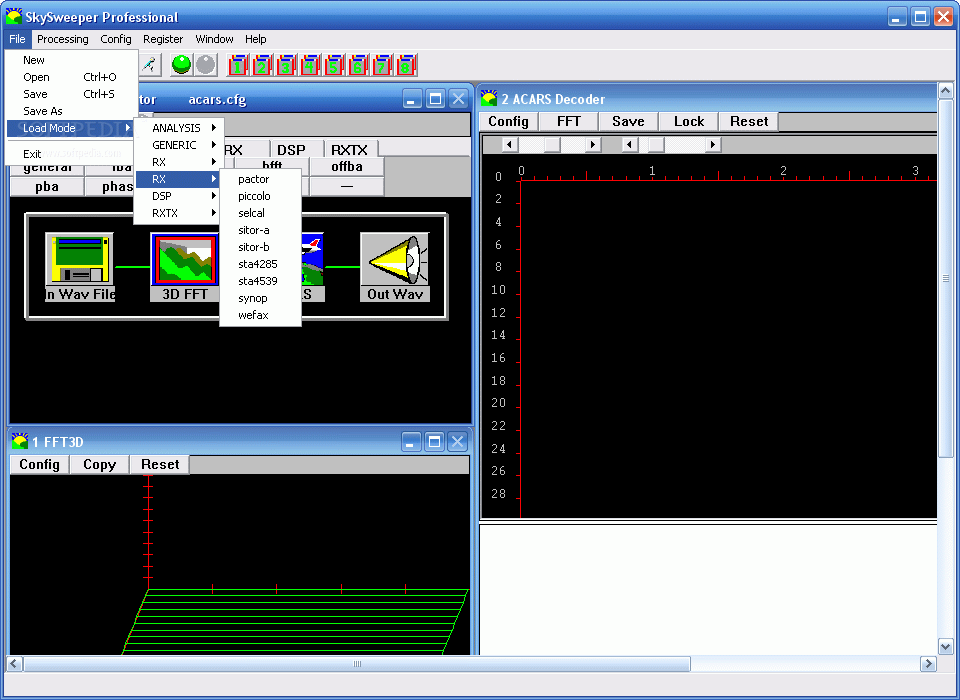Open the Register menu

(x=163, y=39)
